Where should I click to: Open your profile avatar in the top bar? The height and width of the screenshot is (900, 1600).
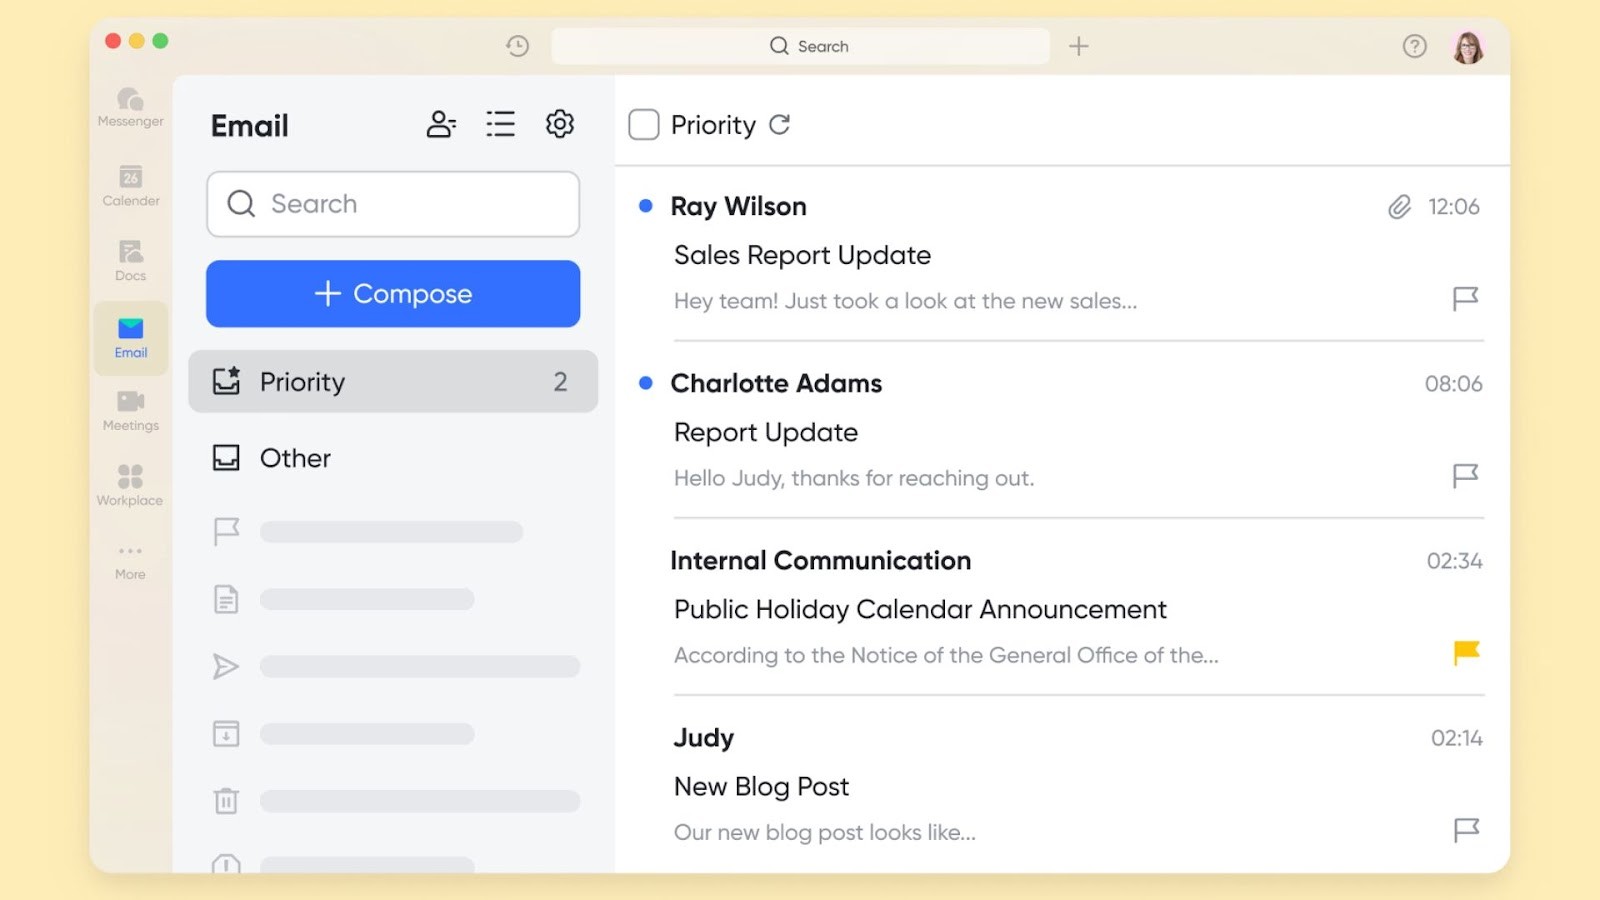tap(1466, 46)
